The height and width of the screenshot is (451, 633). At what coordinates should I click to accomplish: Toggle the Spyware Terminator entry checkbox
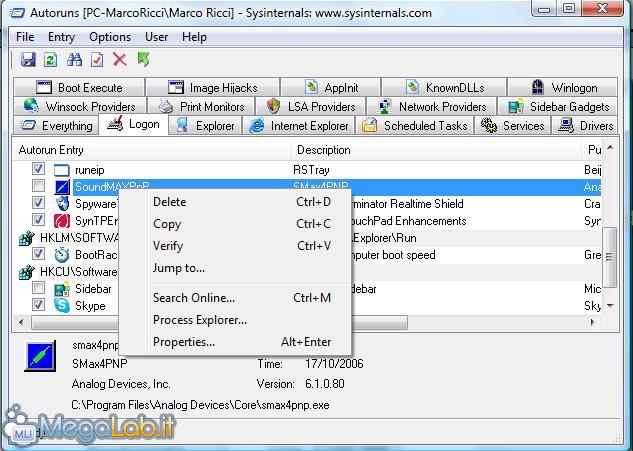point(38,203)
